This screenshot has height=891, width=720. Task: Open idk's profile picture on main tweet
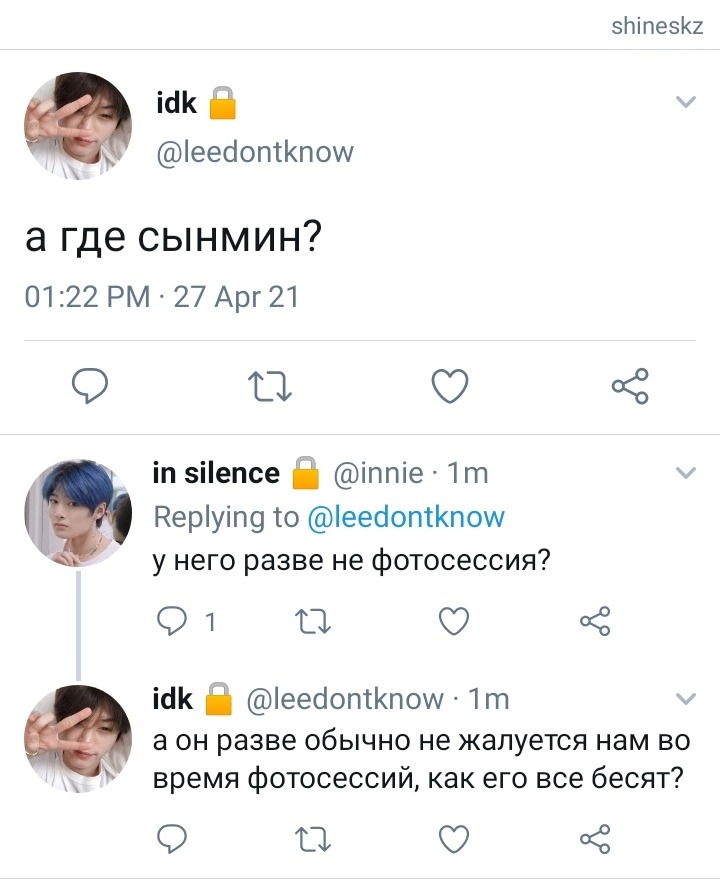[x=78, y=126]
